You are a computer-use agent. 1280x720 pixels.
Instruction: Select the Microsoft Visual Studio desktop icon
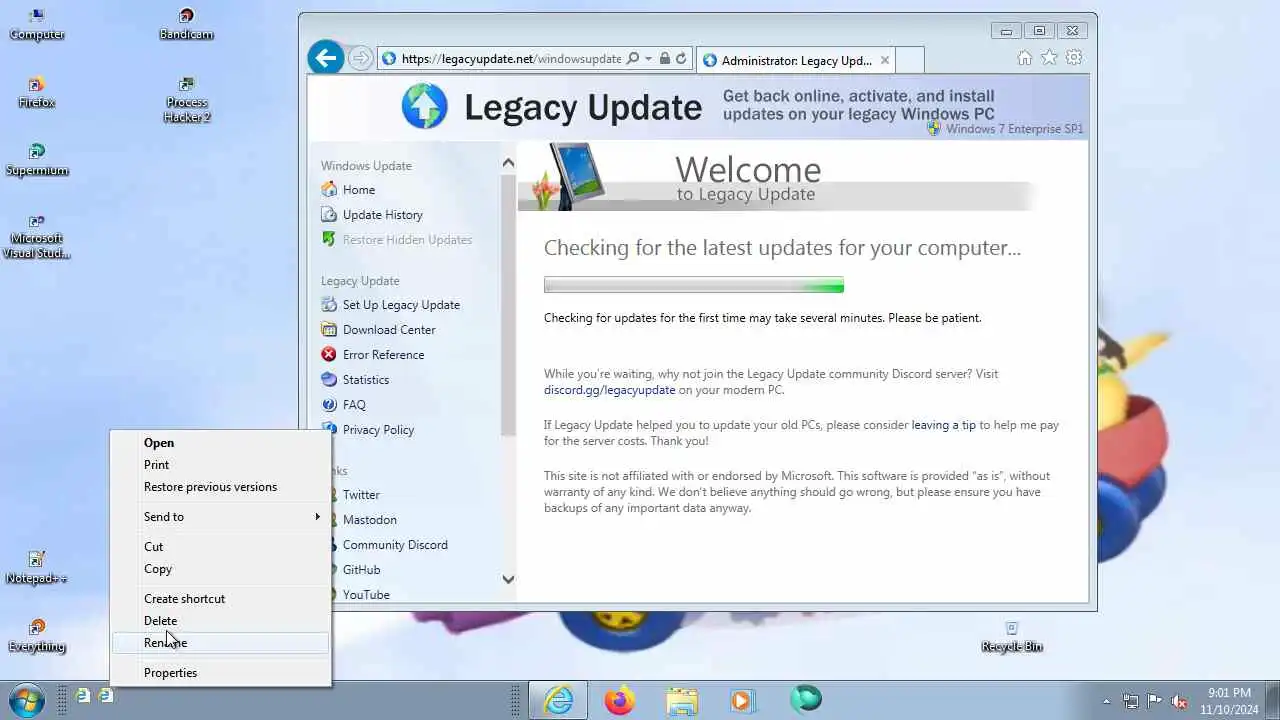37,237
